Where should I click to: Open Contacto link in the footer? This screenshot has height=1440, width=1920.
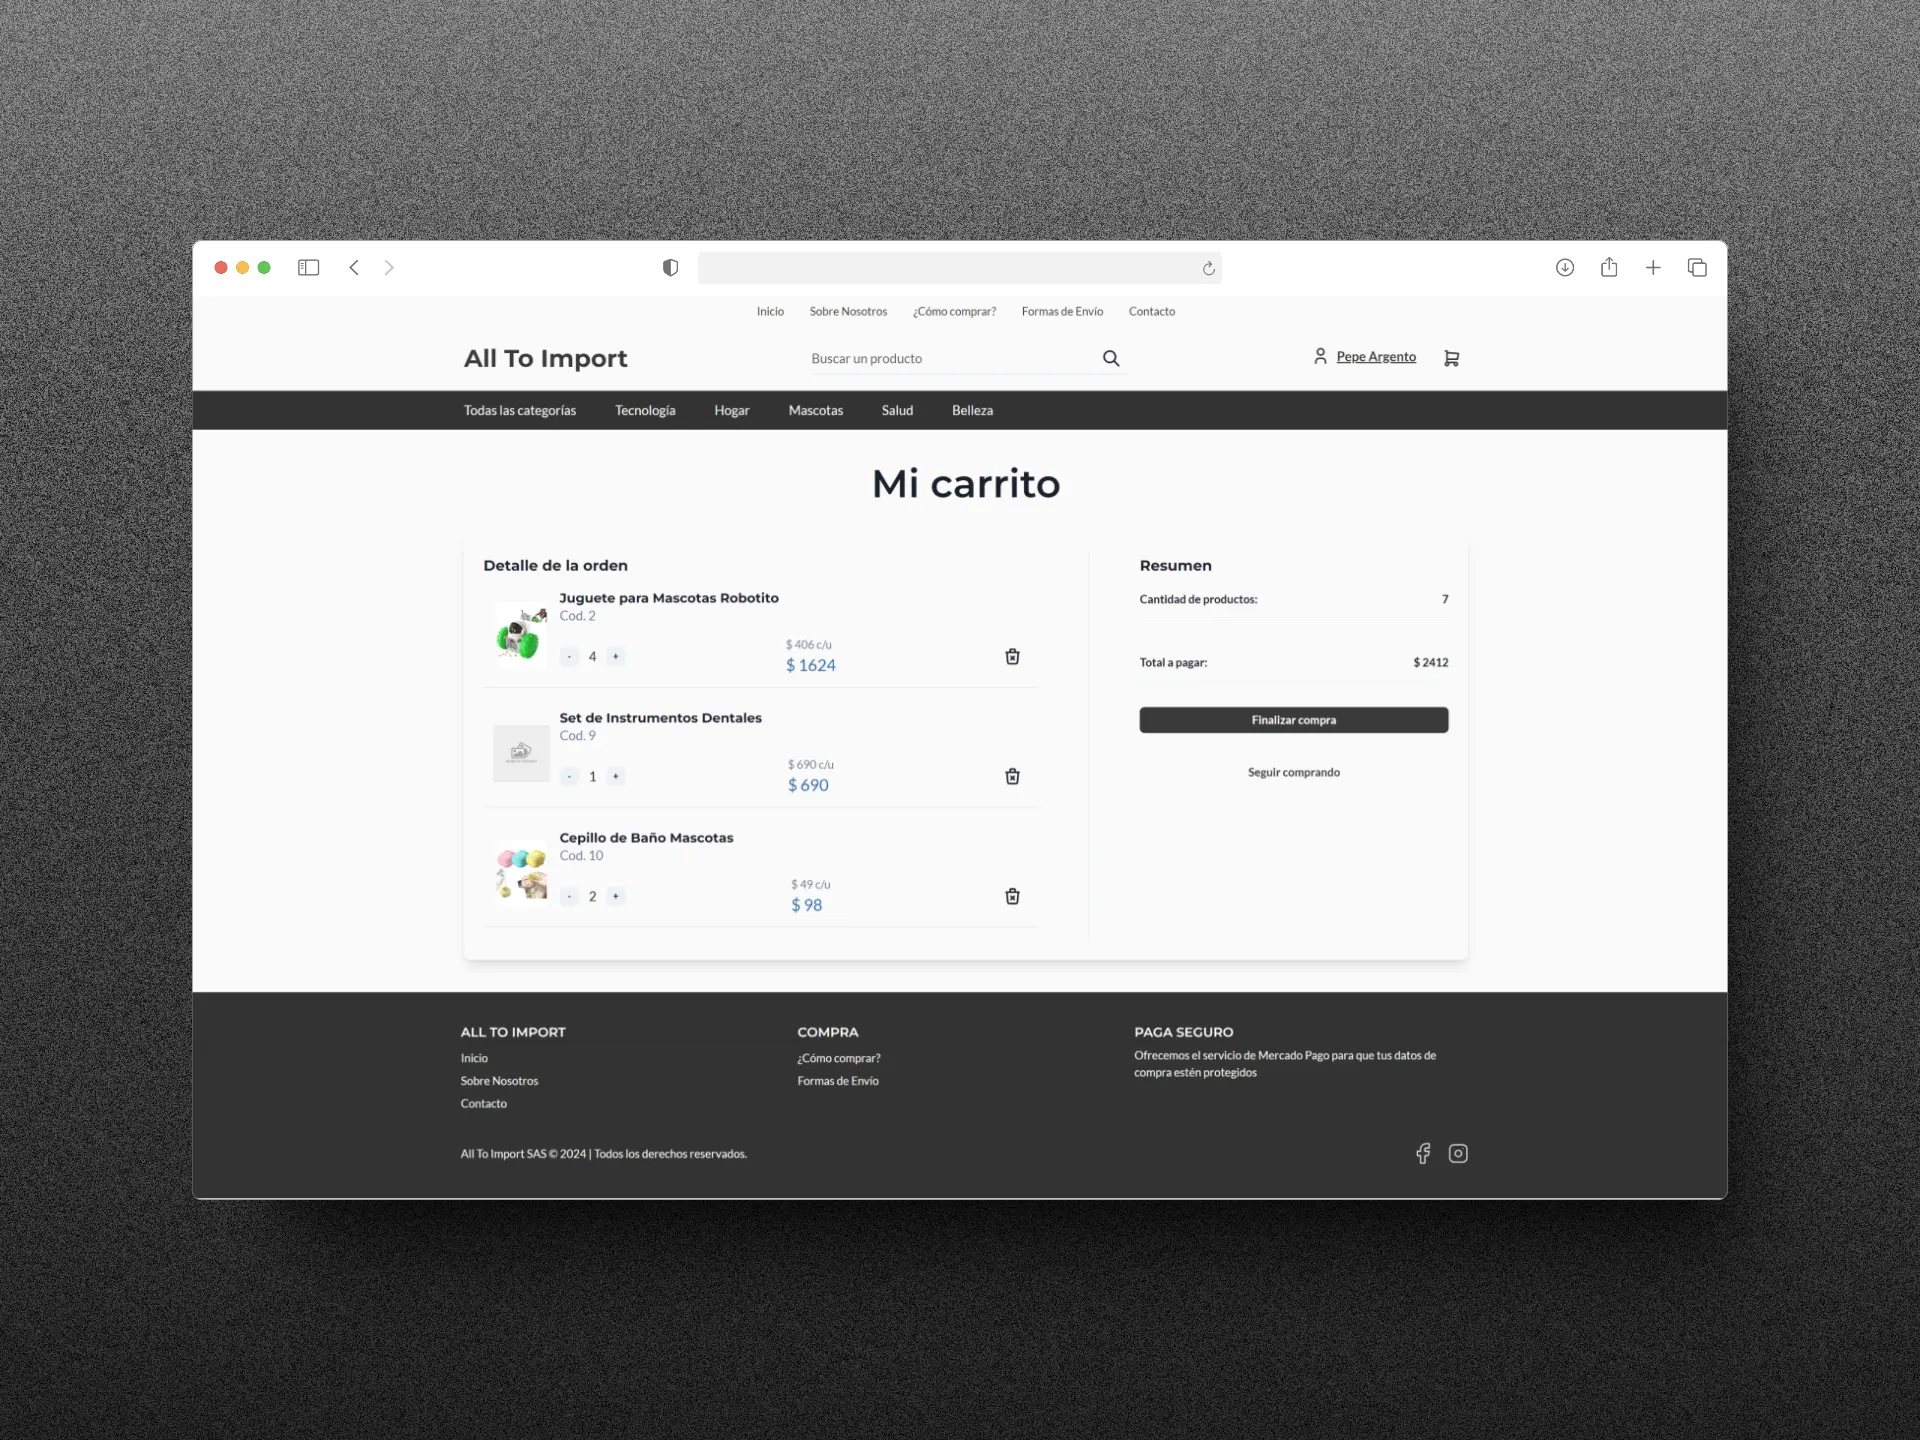coord(484,1104)
